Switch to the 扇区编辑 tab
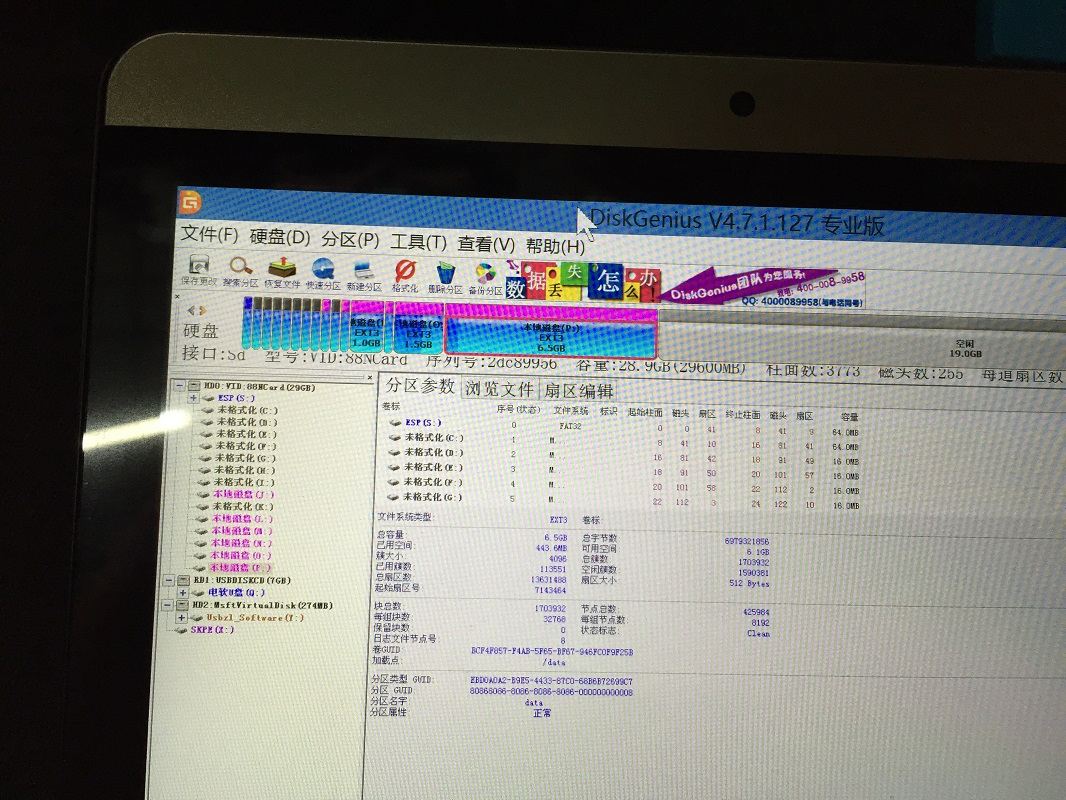This screenshot has height=800, width=1066. pos(579,391)
